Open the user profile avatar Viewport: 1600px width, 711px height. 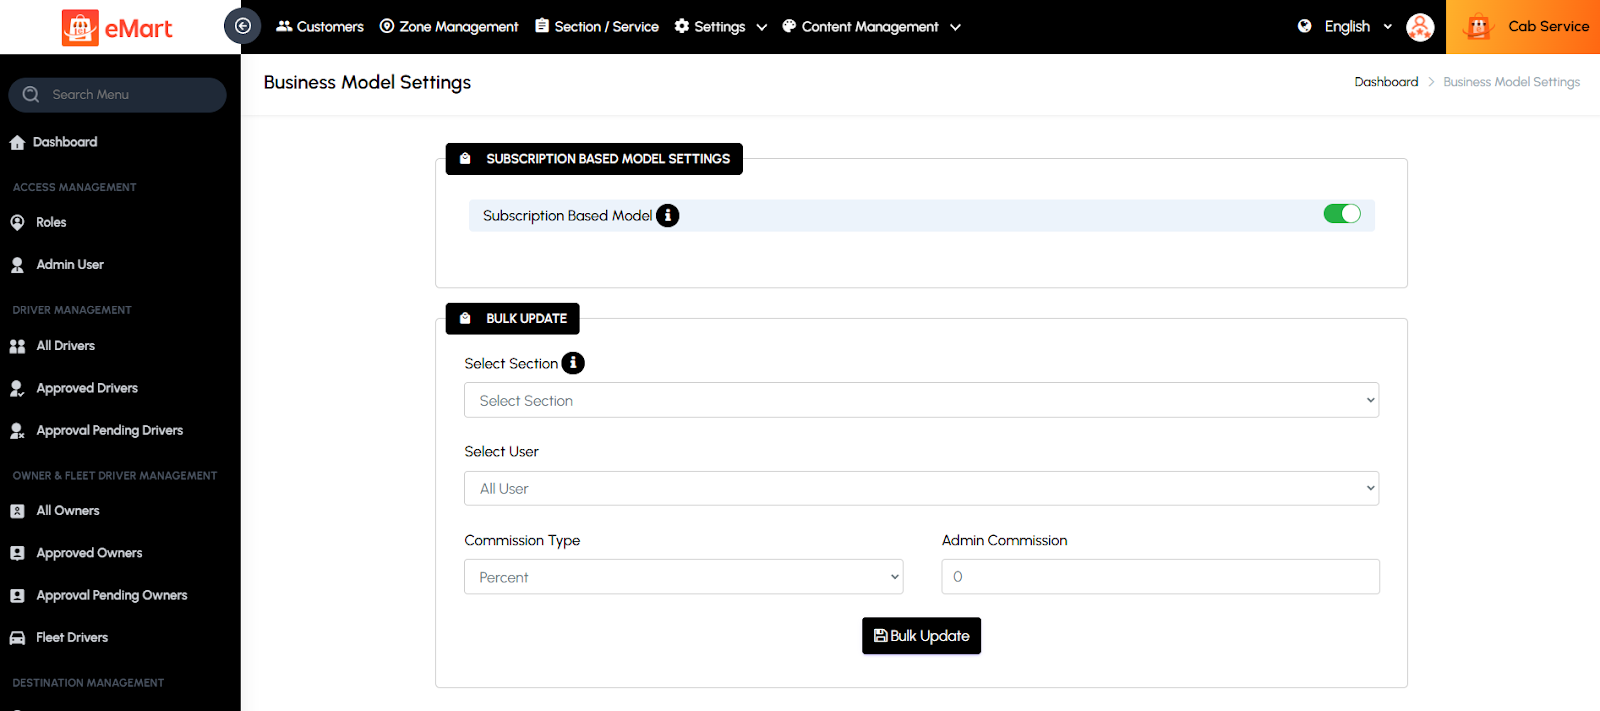point(1419,27)
